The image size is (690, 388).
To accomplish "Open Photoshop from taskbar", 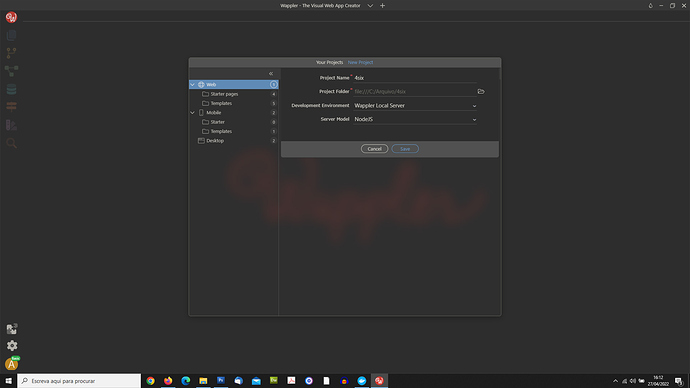I will pyautogui.click(x=221, y=381).
